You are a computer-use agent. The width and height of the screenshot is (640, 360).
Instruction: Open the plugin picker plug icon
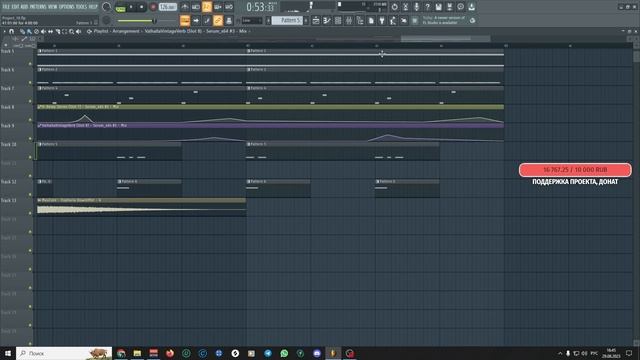click(382, 20)
